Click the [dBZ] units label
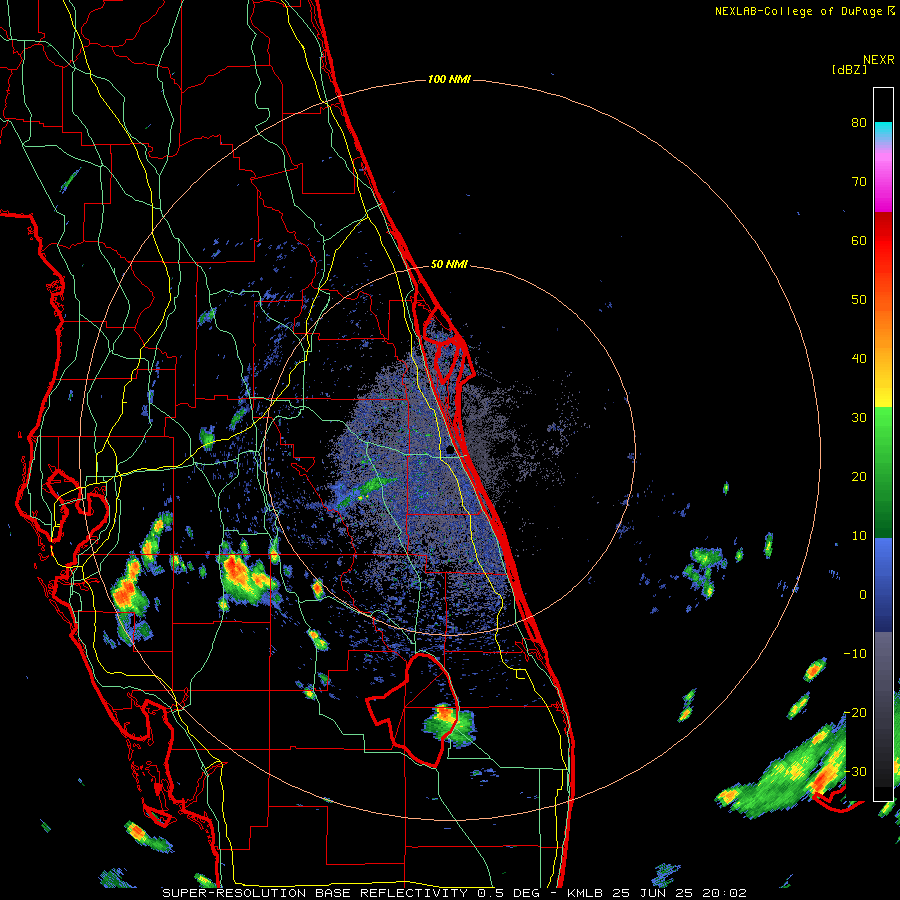The image size is (900, 900). click(849, 70)
